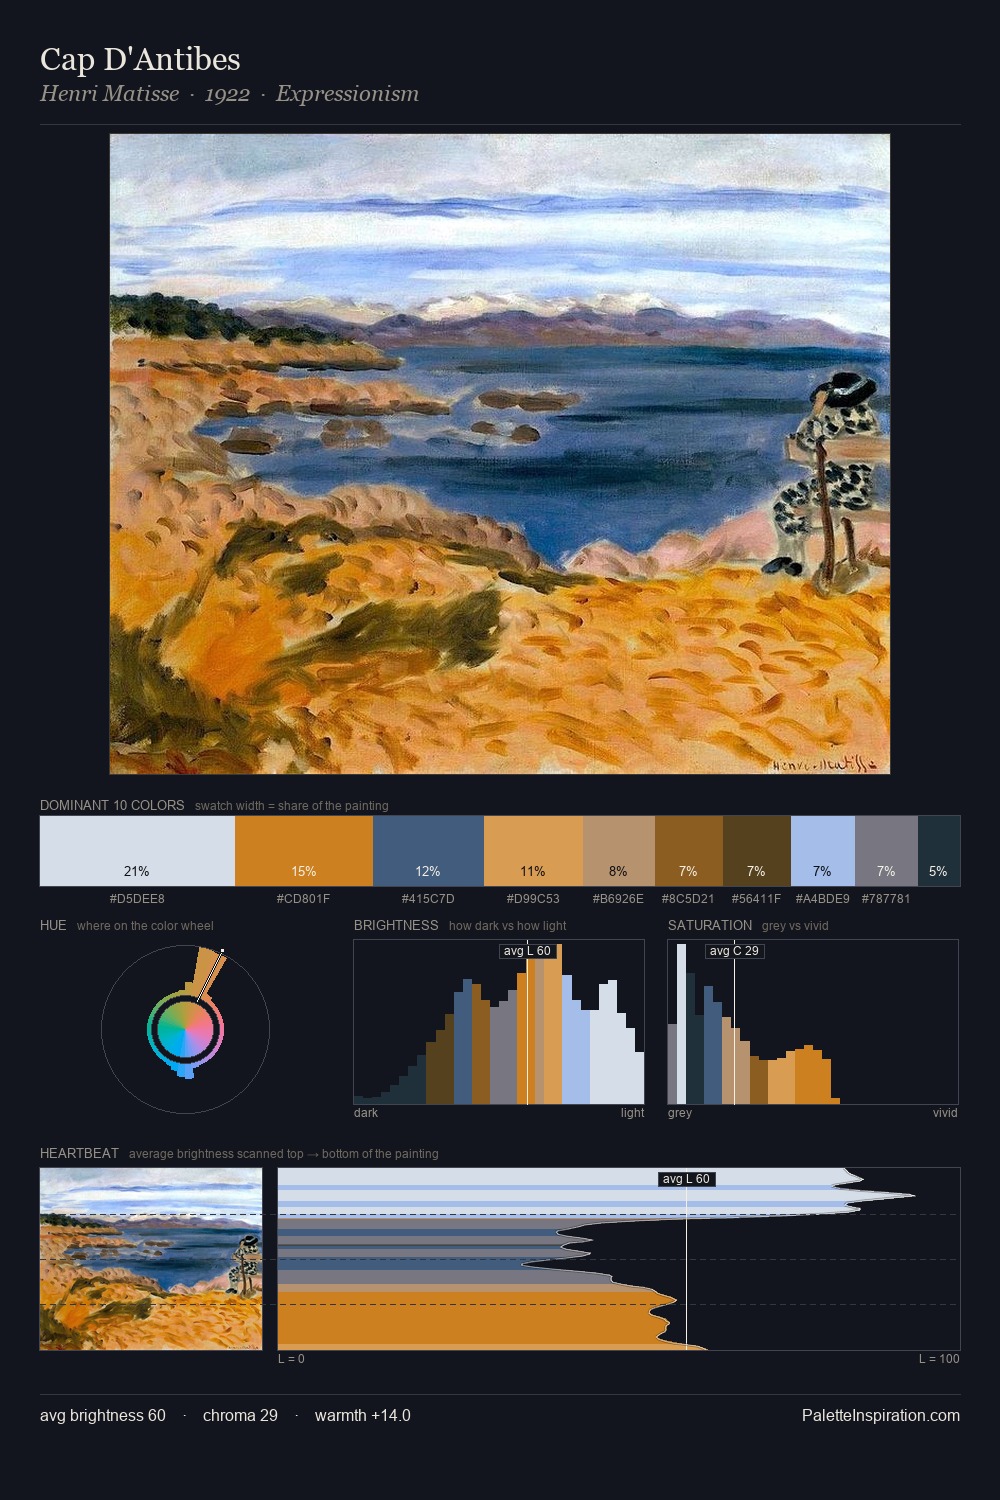Pick the dark brown #56411F swatch
The height and width of the screenshot is (1500, 1000).
pos(757,851)
